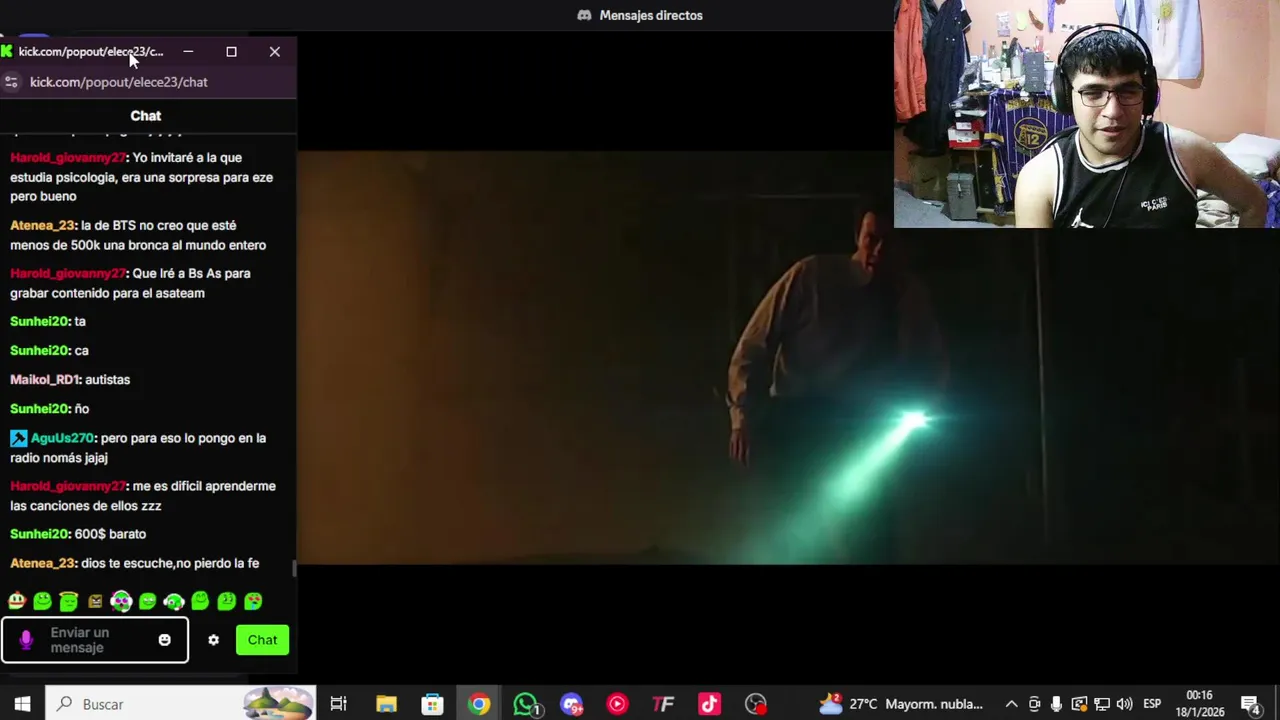The height and width of the screenshot is (720, 1280).
Task: Open File Explorer from the taskbar
Action: point(386,704)
